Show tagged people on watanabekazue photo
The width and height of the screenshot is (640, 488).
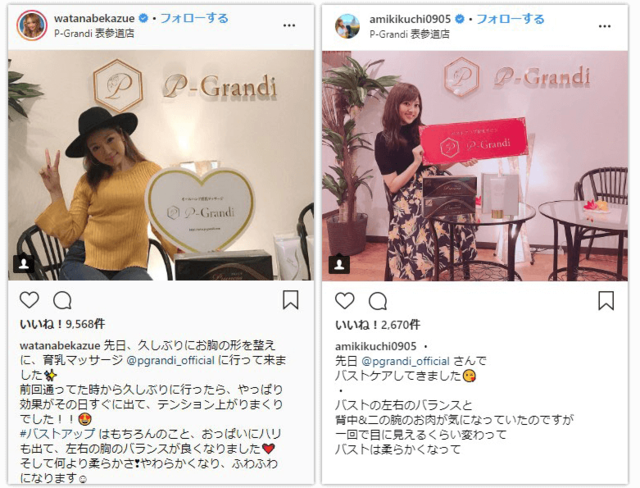[24, 264]
